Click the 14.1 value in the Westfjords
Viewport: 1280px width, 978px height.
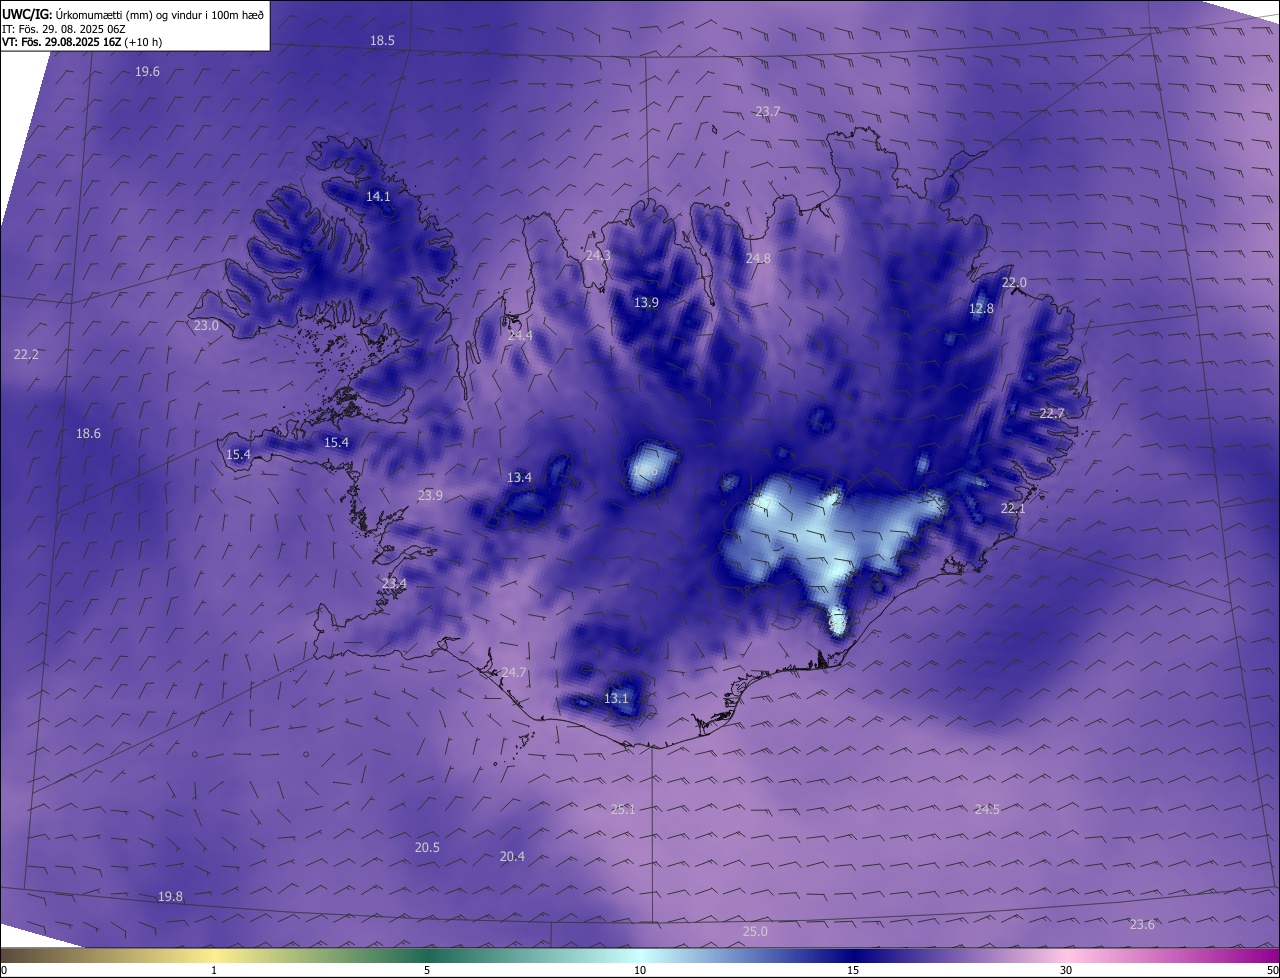(x=378, y=197)
